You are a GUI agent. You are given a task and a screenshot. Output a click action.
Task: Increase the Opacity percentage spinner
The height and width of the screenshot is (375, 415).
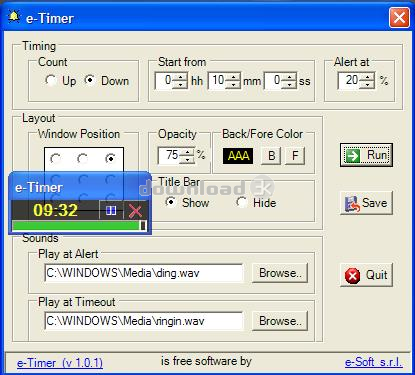188,152
